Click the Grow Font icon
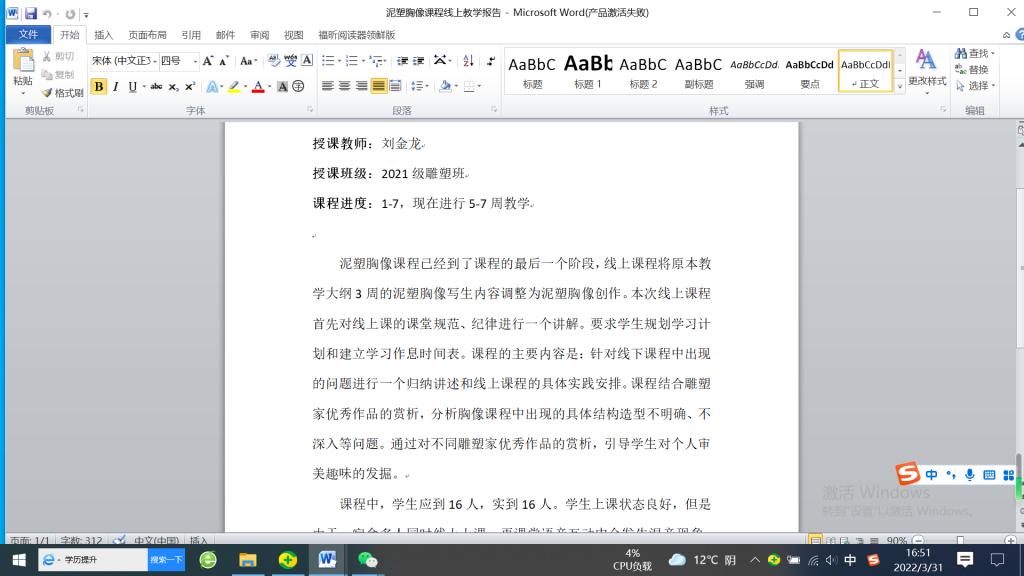 point(208,61)
